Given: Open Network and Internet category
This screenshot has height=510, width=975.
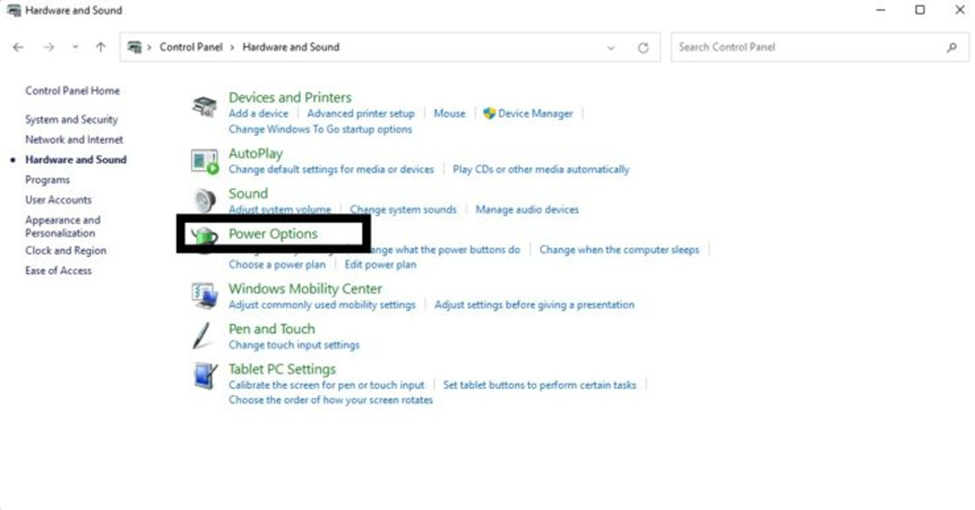Looking at the screenshot, I should [74, 139].
